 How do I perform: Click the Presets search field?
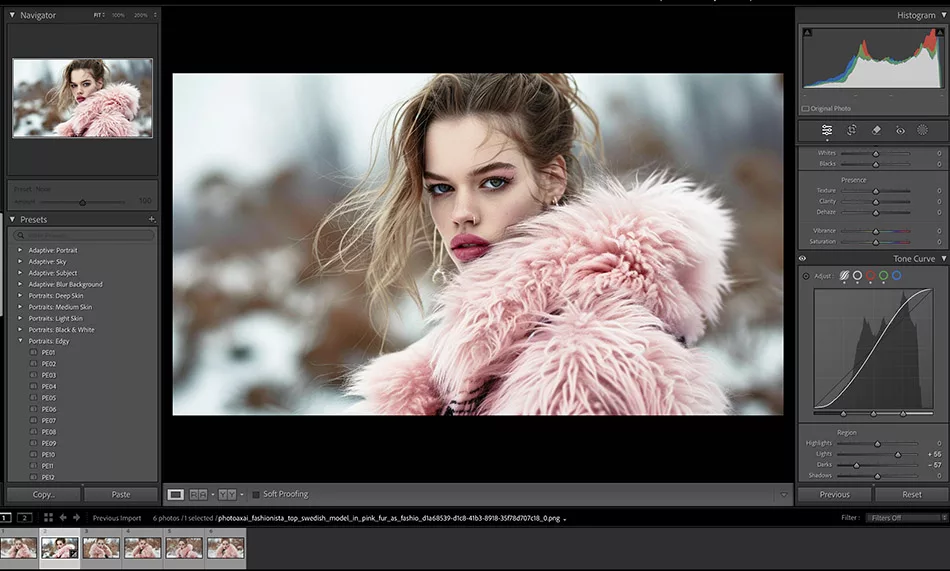pos(84,235)
